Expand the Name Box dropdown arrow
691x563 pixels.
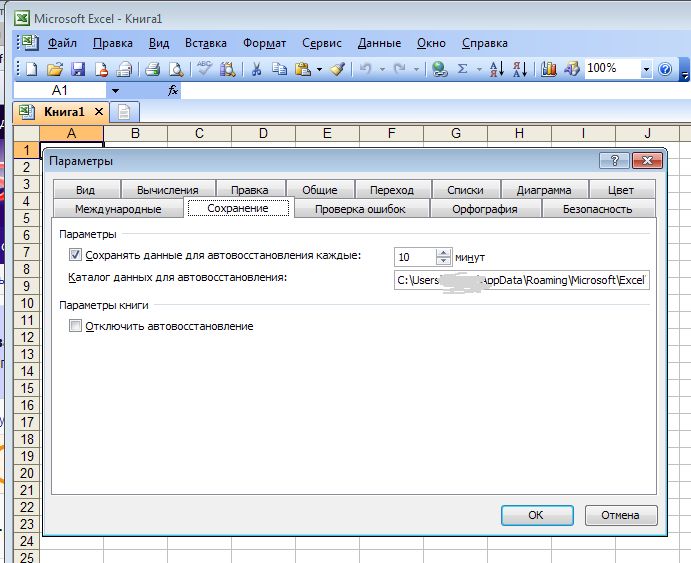point(115,91)
